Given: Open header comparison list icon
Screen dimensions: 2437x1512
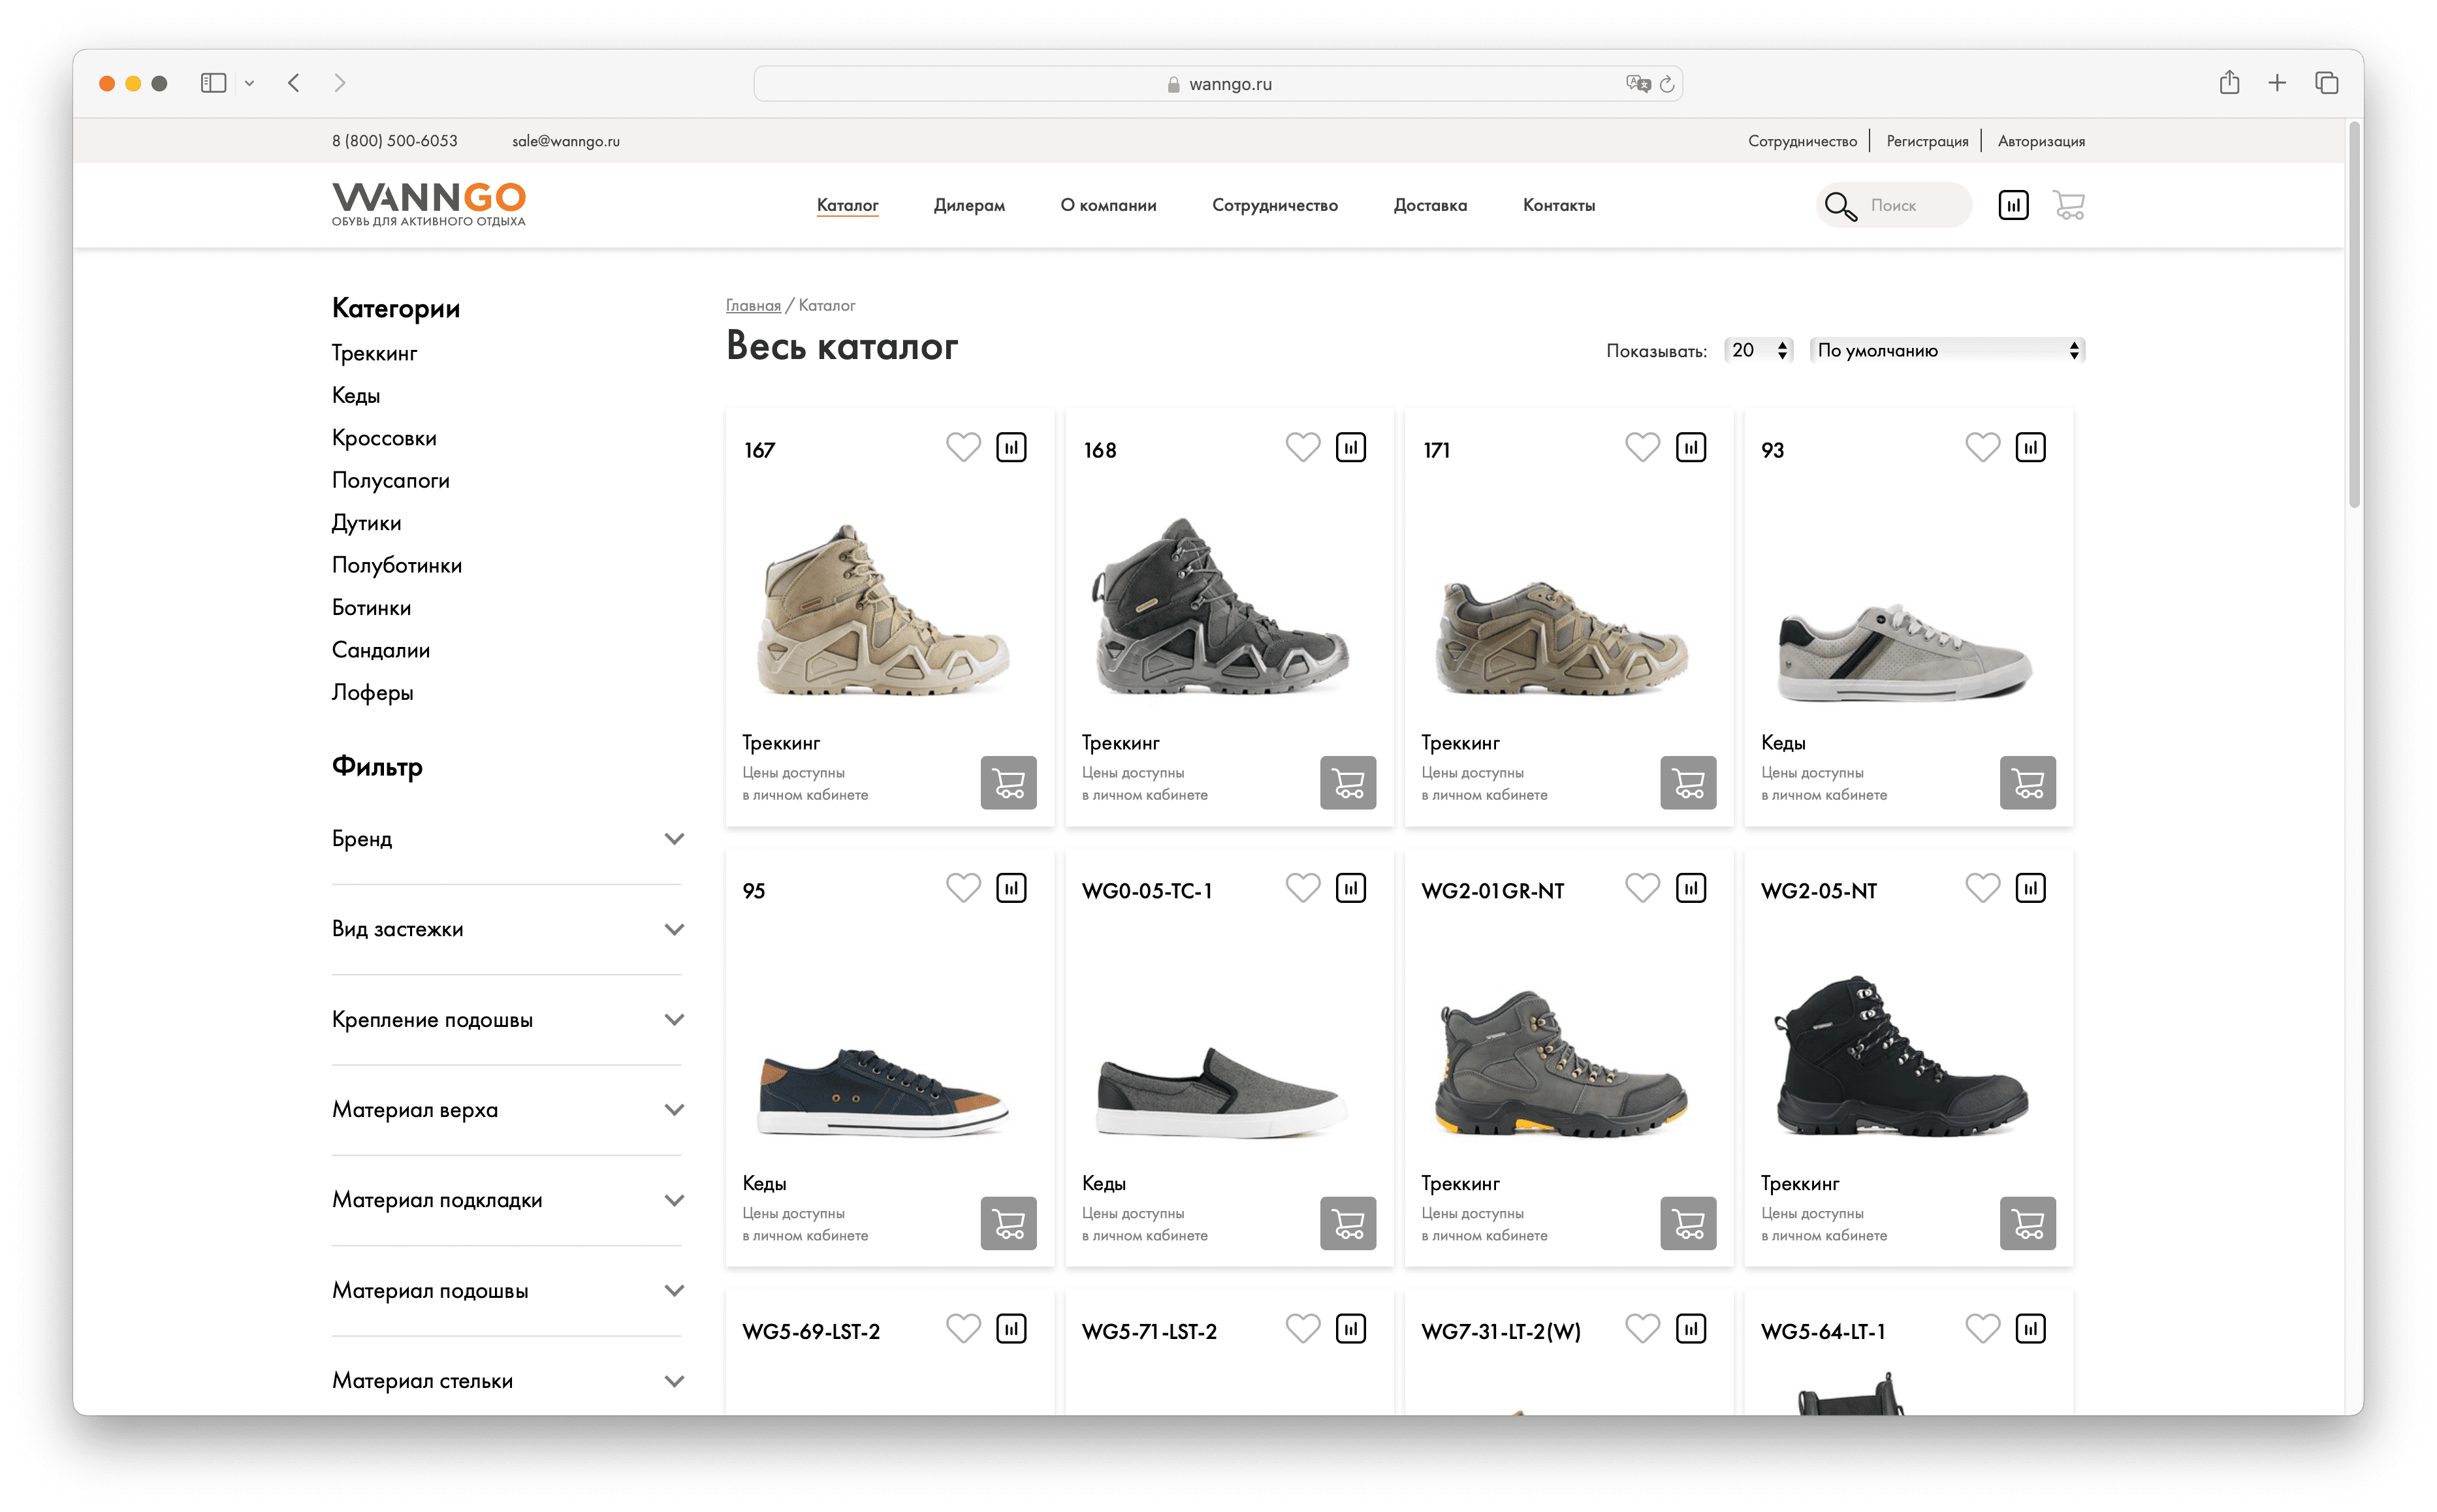Looking at the screenshot, I should point(2013,205).
